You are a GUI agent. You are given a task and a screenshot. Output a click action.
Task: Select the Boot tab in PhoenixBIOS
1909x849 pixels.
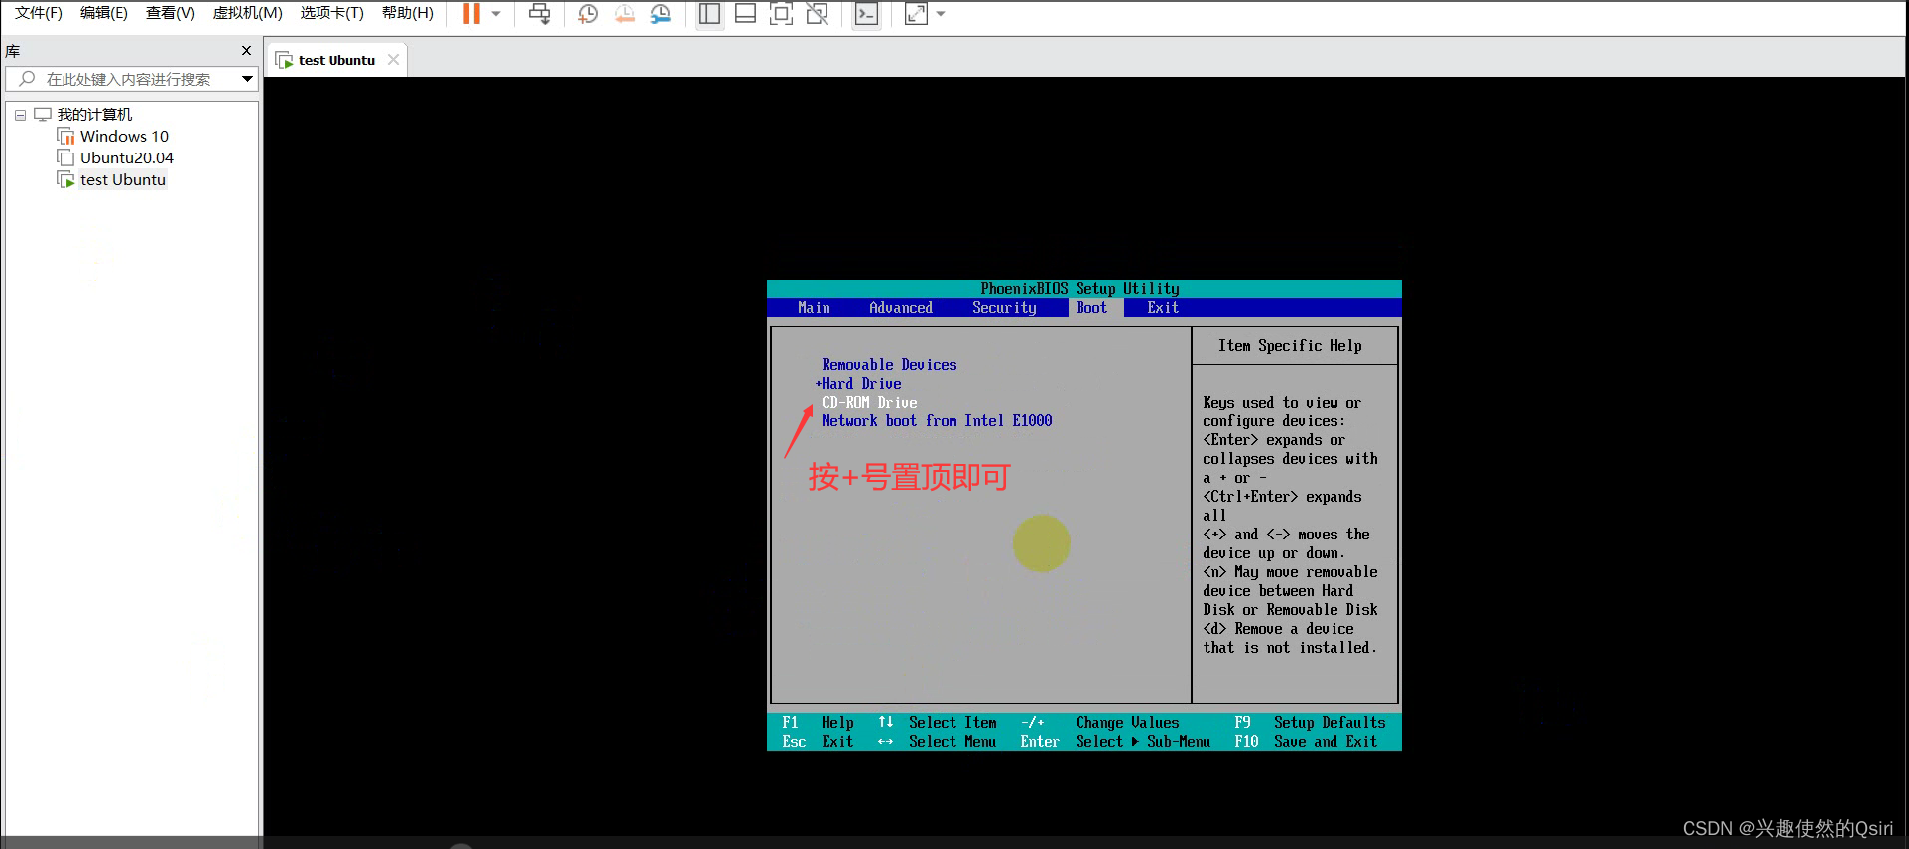point(1092,308)
